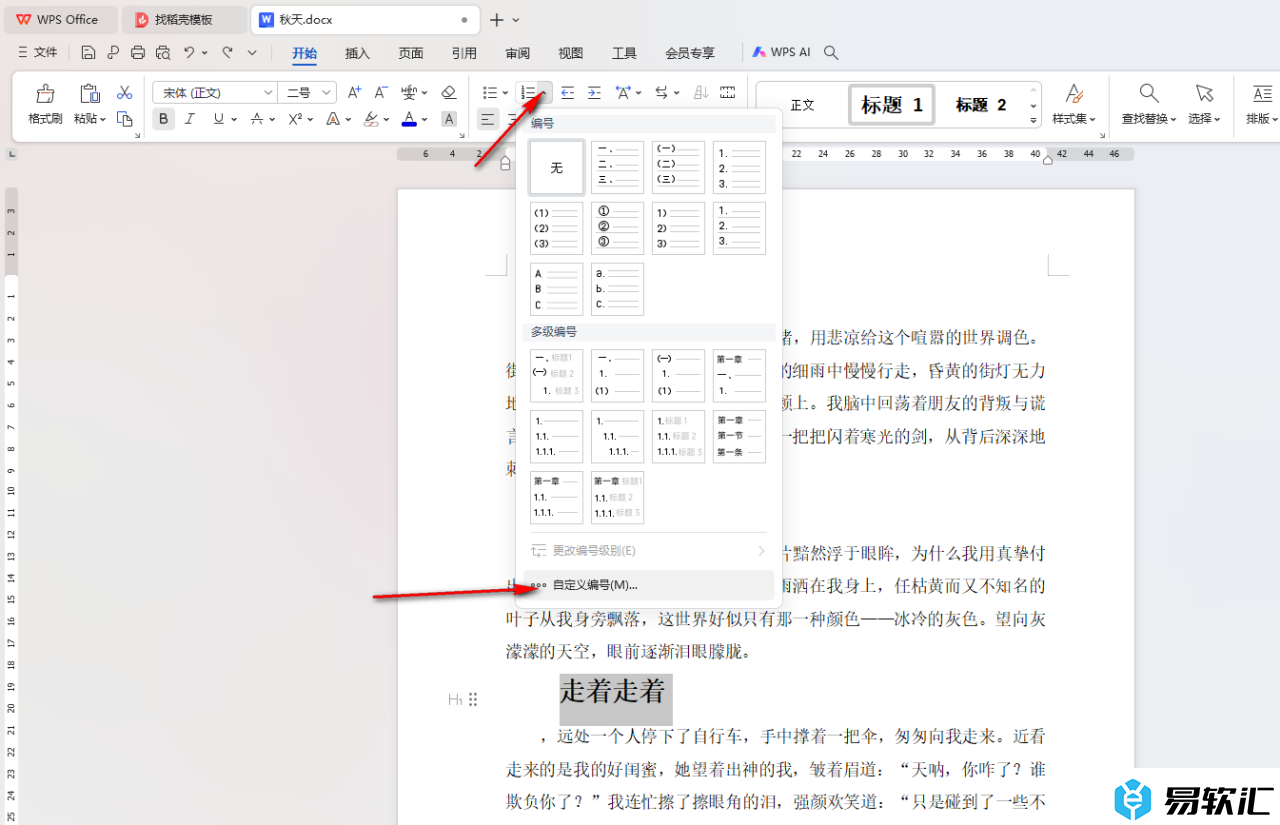This screenshot has width=1280, height=825.
Task: Click the Find and Replace magnifier icon
Action: point(1149,94)
